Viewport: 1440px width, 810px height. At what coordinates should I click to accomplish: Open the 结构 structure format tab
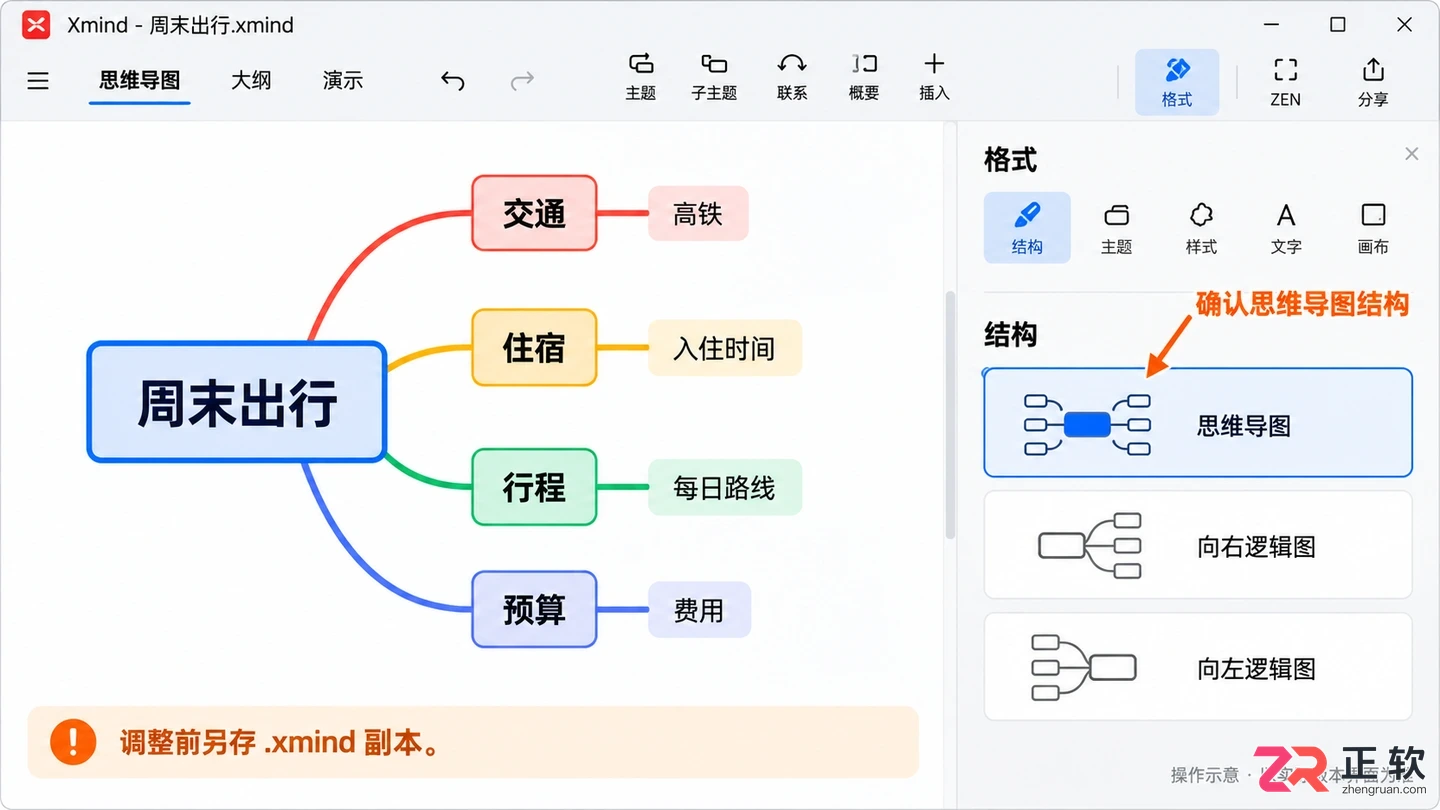tap(1027, 228)
